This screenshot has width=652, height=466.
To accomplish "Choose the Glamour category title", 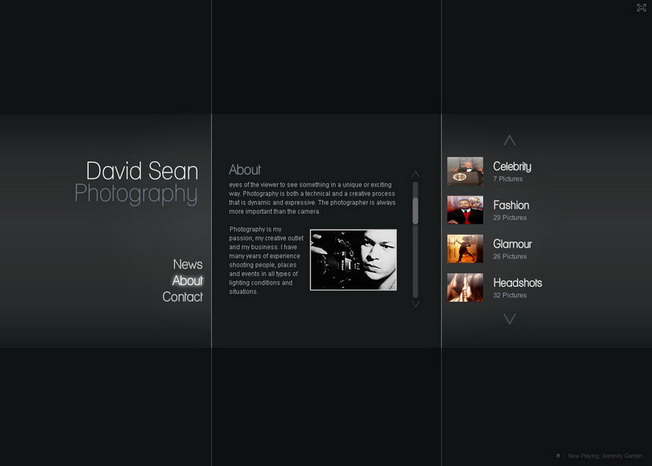I will [512, 244].
